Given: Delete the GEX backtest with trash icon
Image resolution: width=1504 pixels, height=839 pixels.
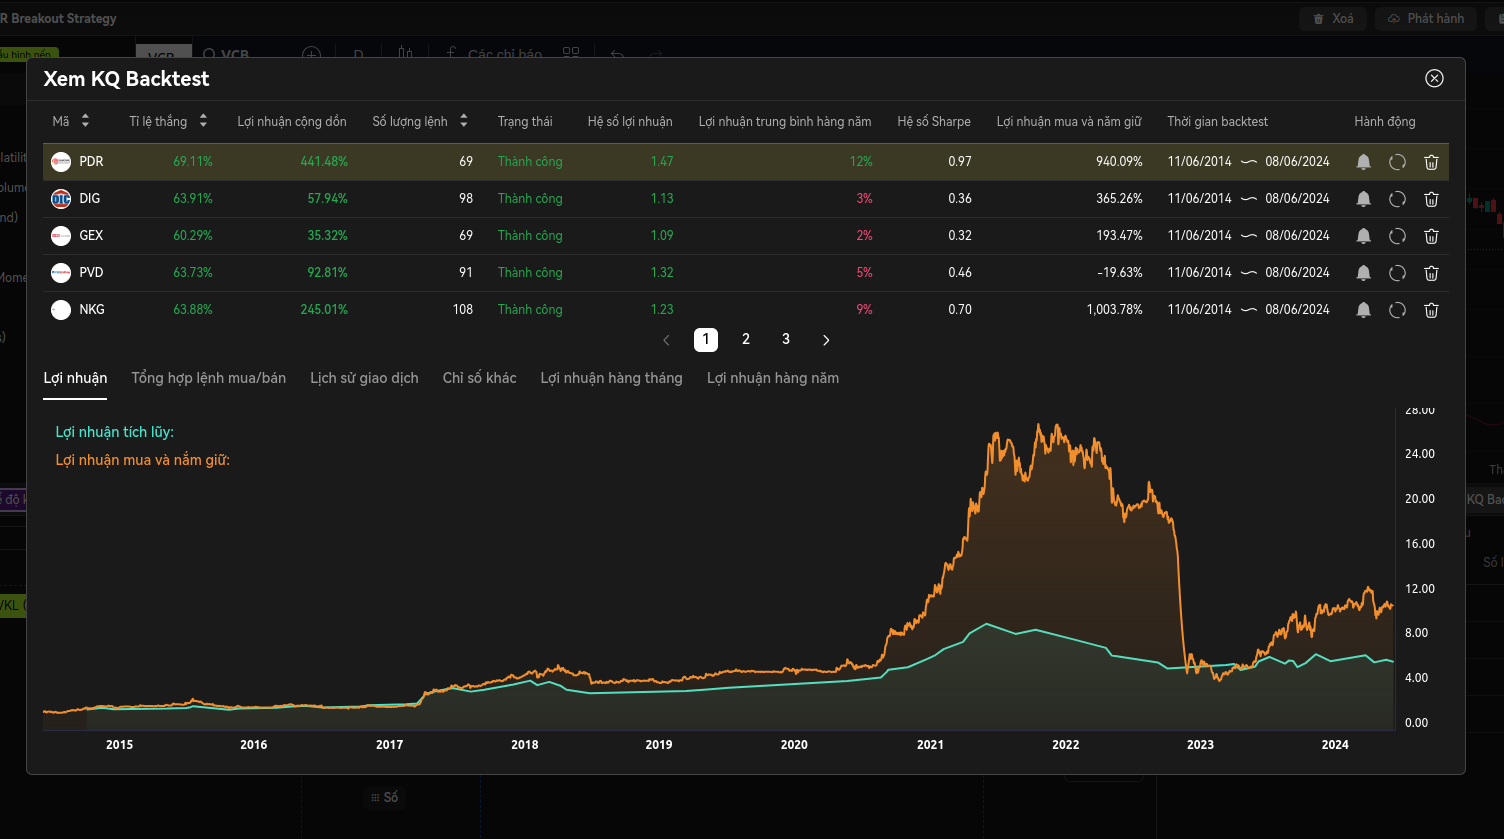Looking at the screenshot, I should coord(1431,236).
